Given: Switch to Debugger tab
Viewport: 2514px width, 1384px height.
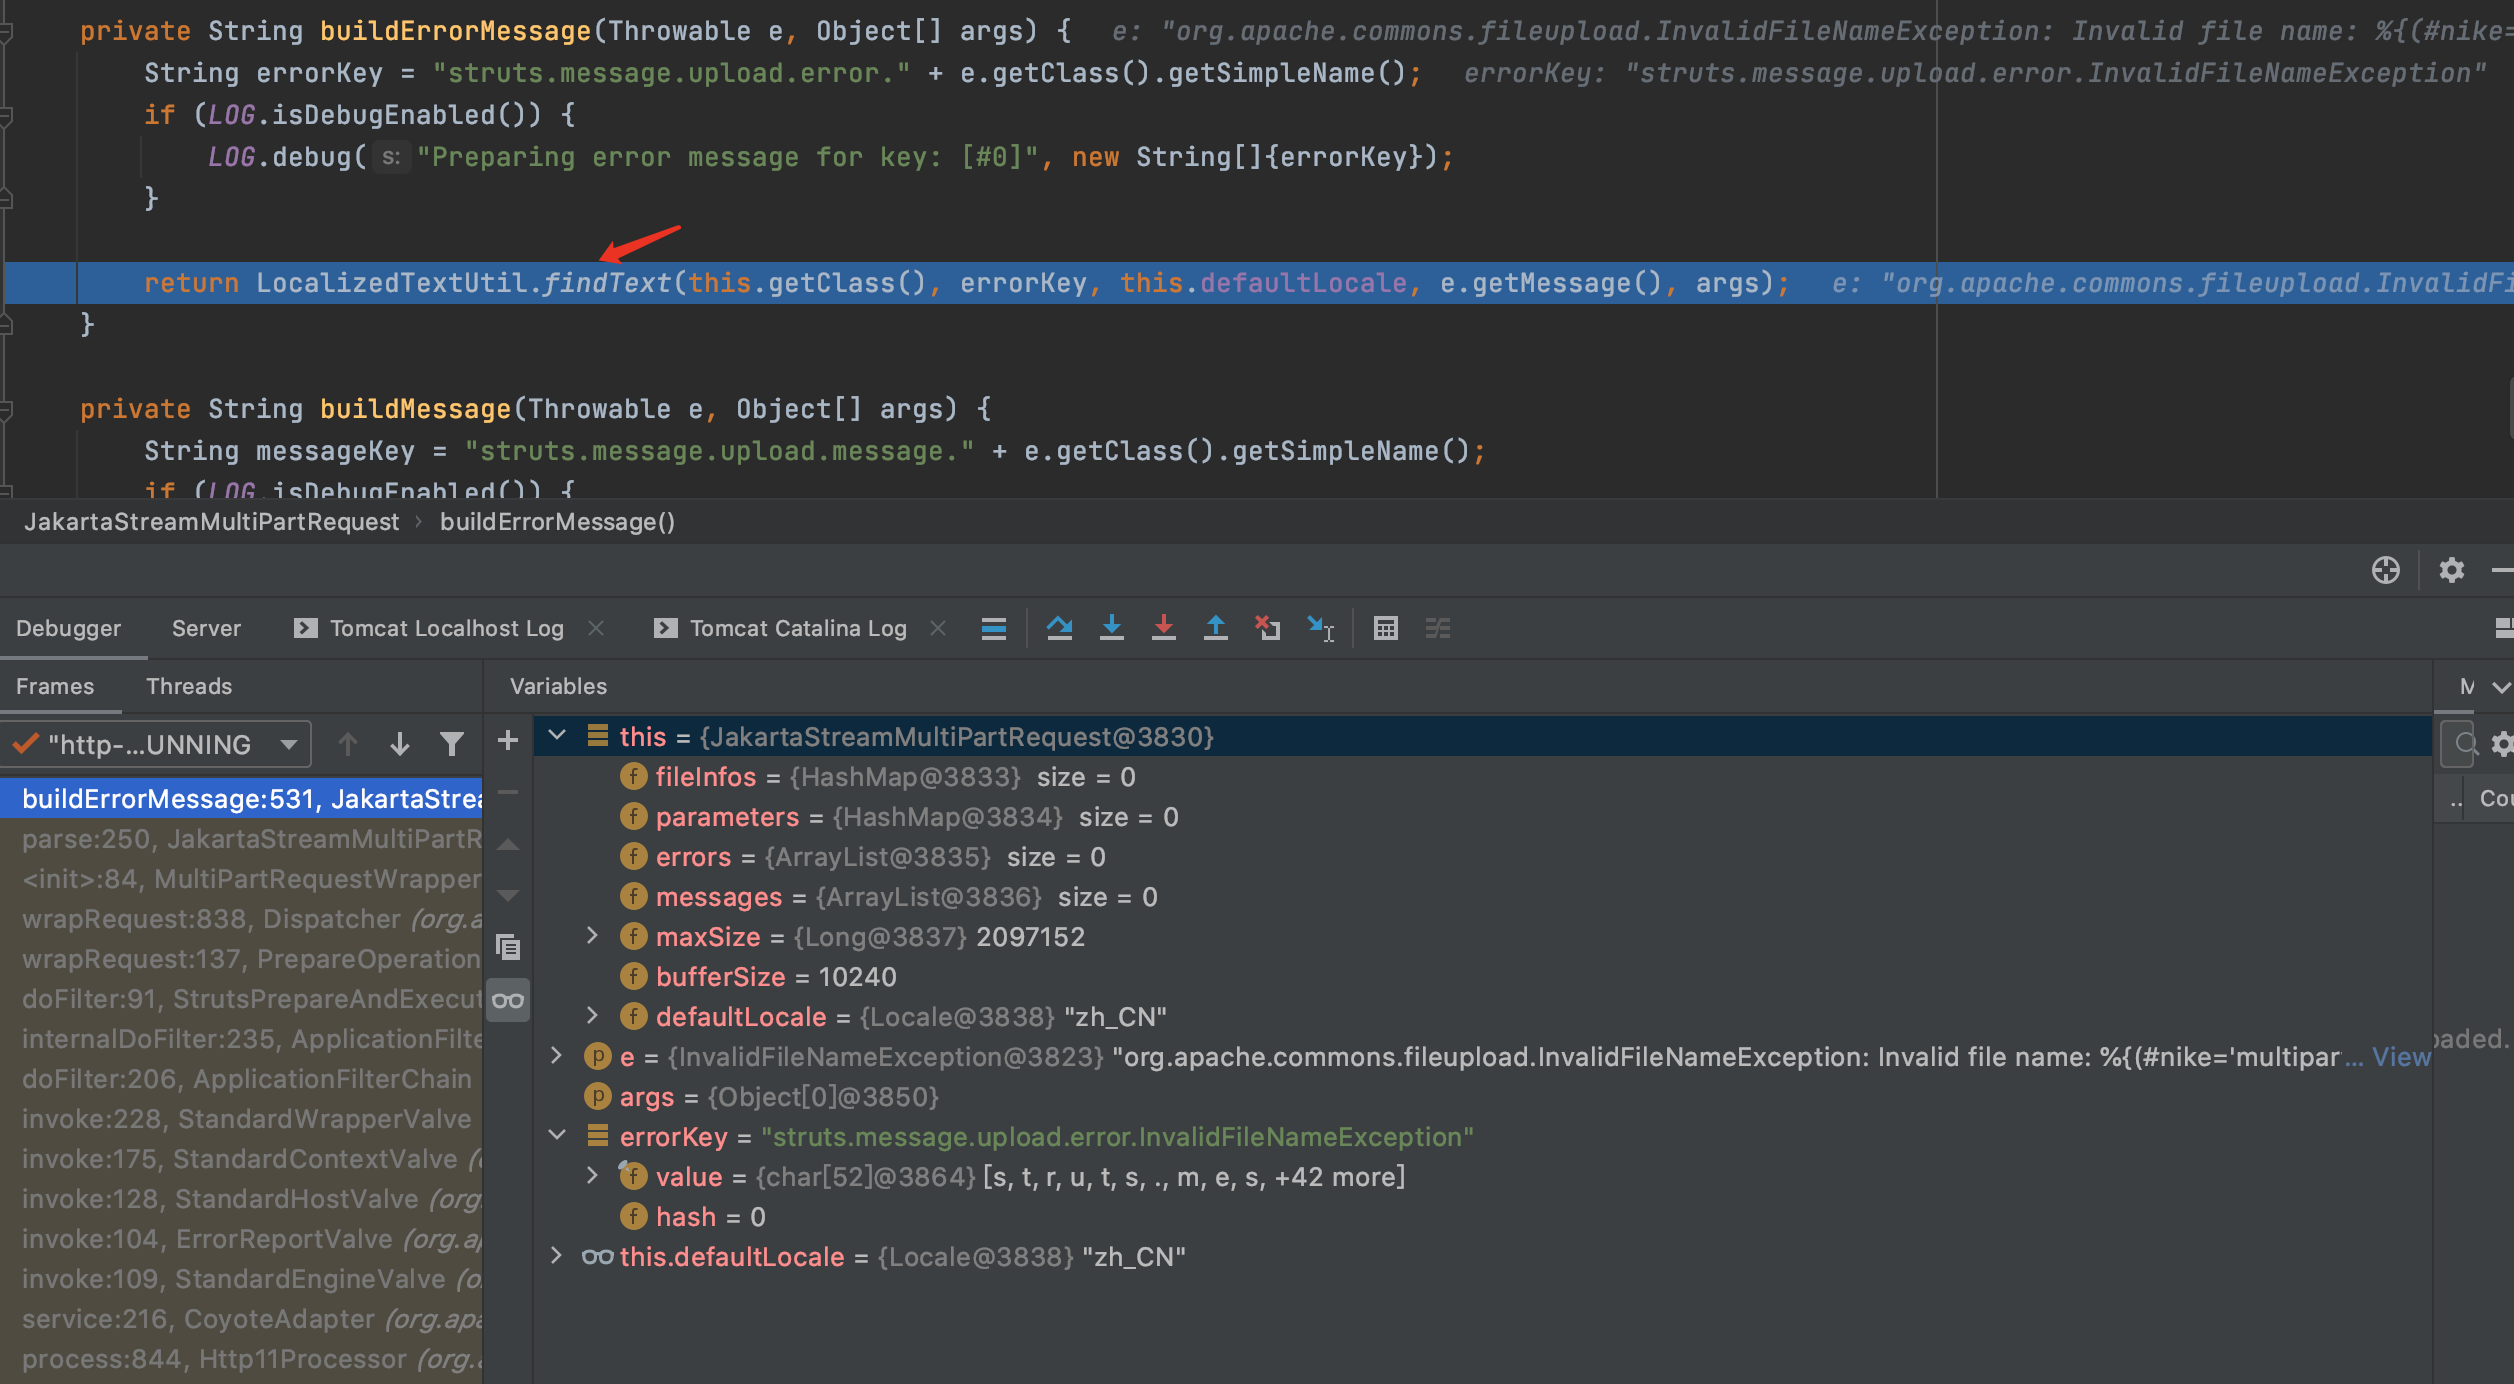Looking at the screenshot, I should point(68,628).
